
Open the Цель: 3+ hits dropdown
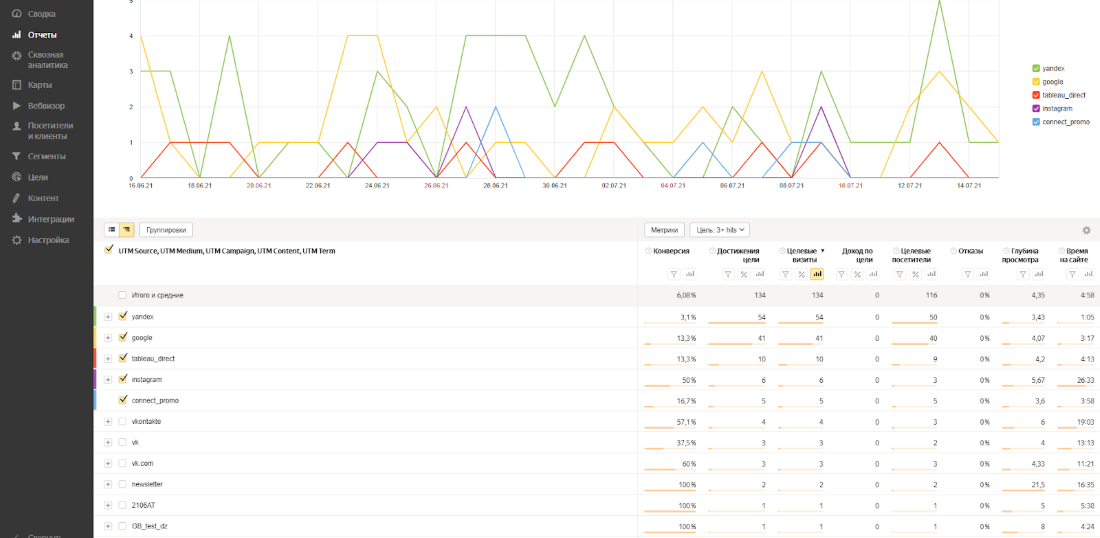coord(719,229)
